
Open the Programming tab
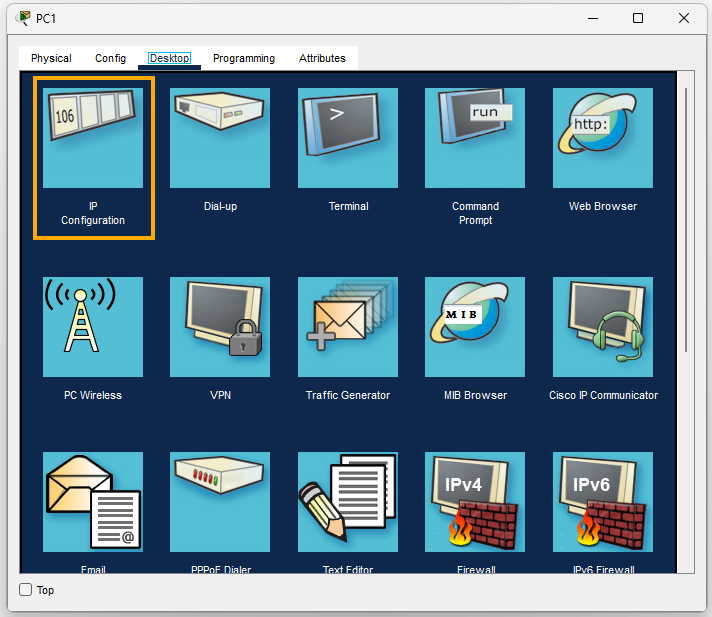(244, 58)
